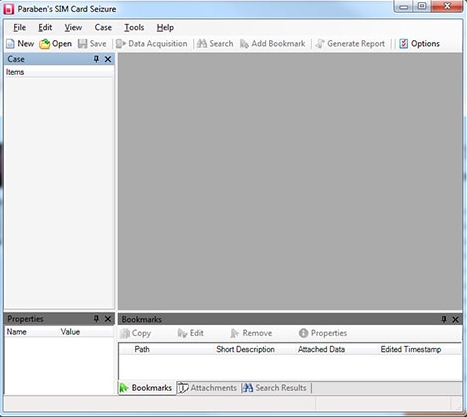The image size is (467, 417).
Task: Open the File menu
Action: 19,27
